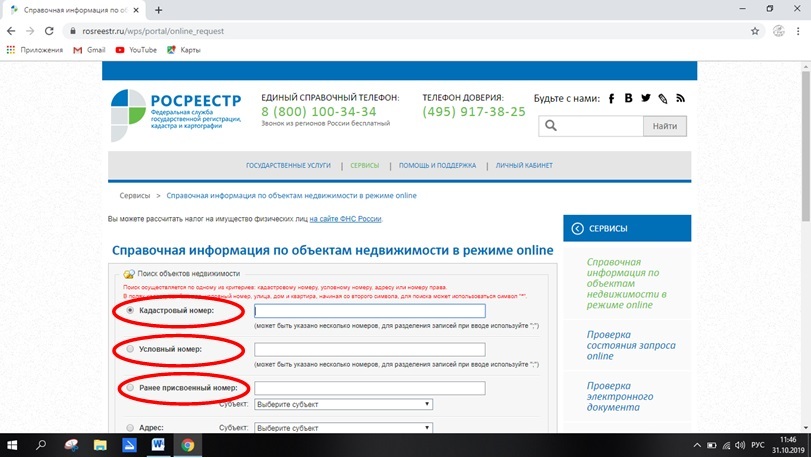Select the Условный номер radio button

coord(130,349)
